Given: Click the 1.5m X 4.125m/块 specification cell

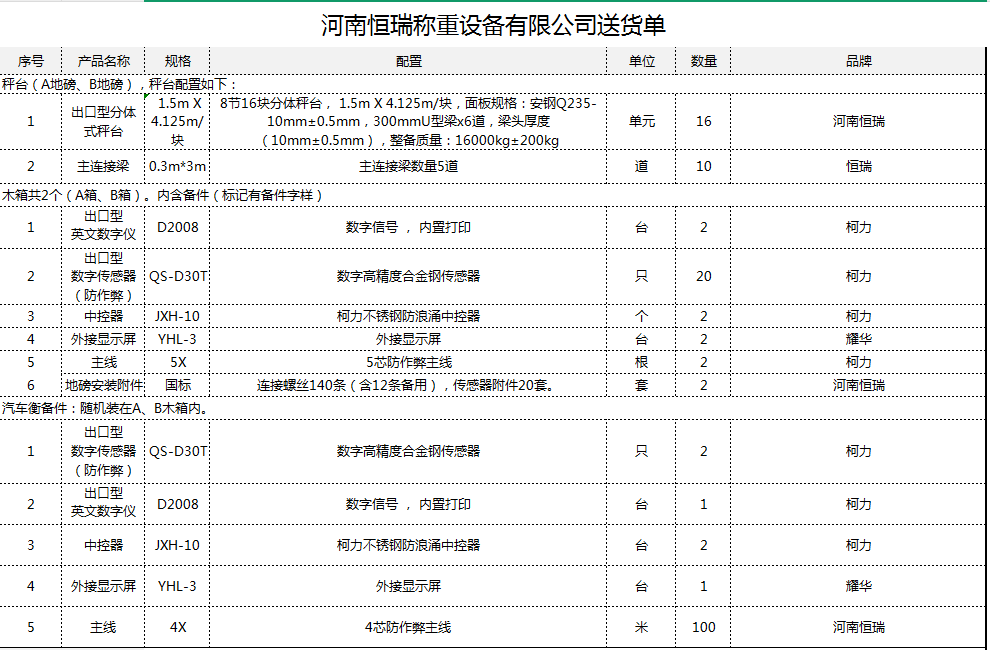Looking at the screenshot, I should point(177,121).
